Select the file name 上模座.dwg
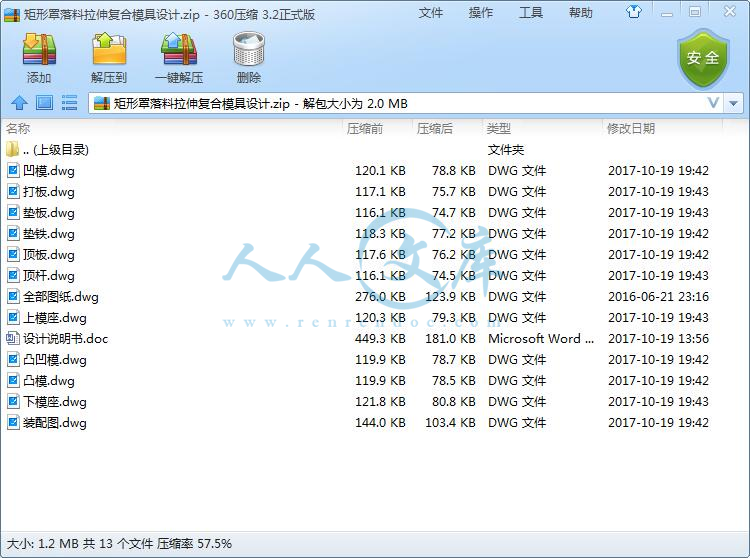 coord(55,318)
